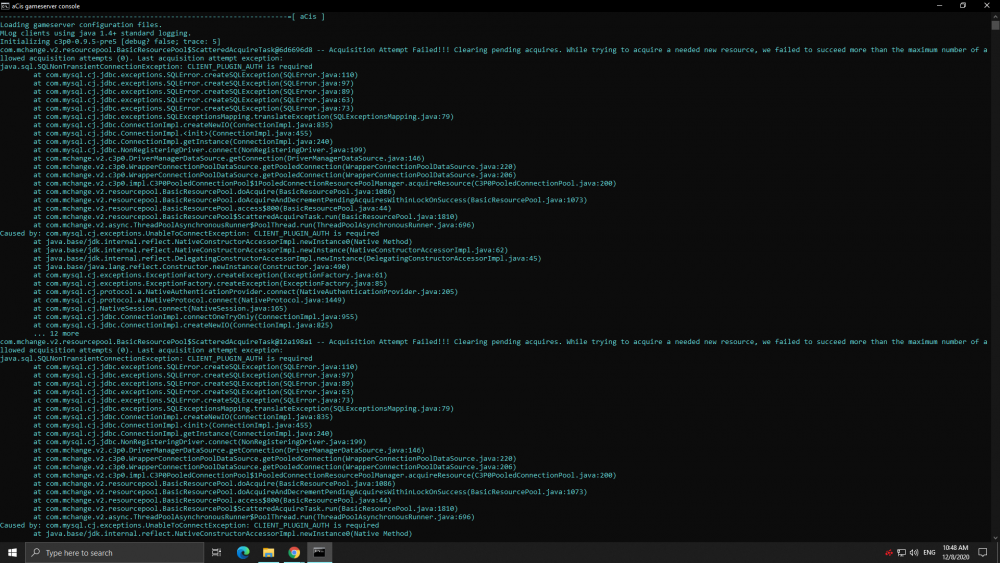This screenshot has height=563, width=1000.
Task: Click the console vertical scrollbar track
Action: tap(995, 300)
